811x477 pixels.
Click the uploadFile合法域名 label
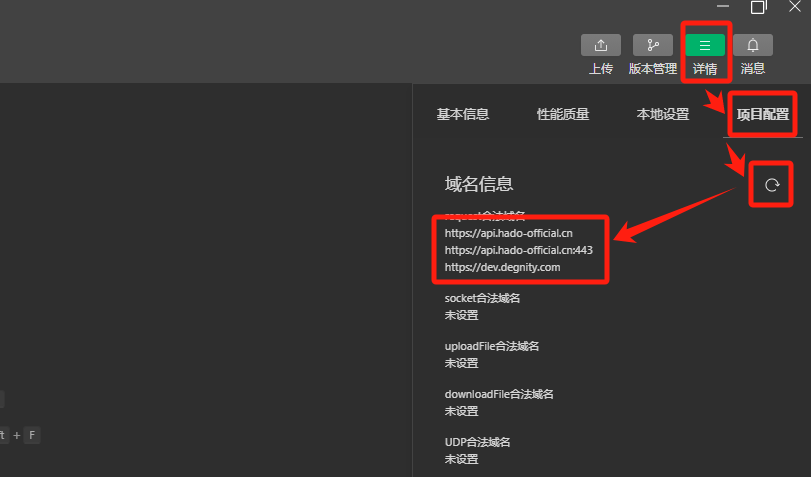coord(491,346)
